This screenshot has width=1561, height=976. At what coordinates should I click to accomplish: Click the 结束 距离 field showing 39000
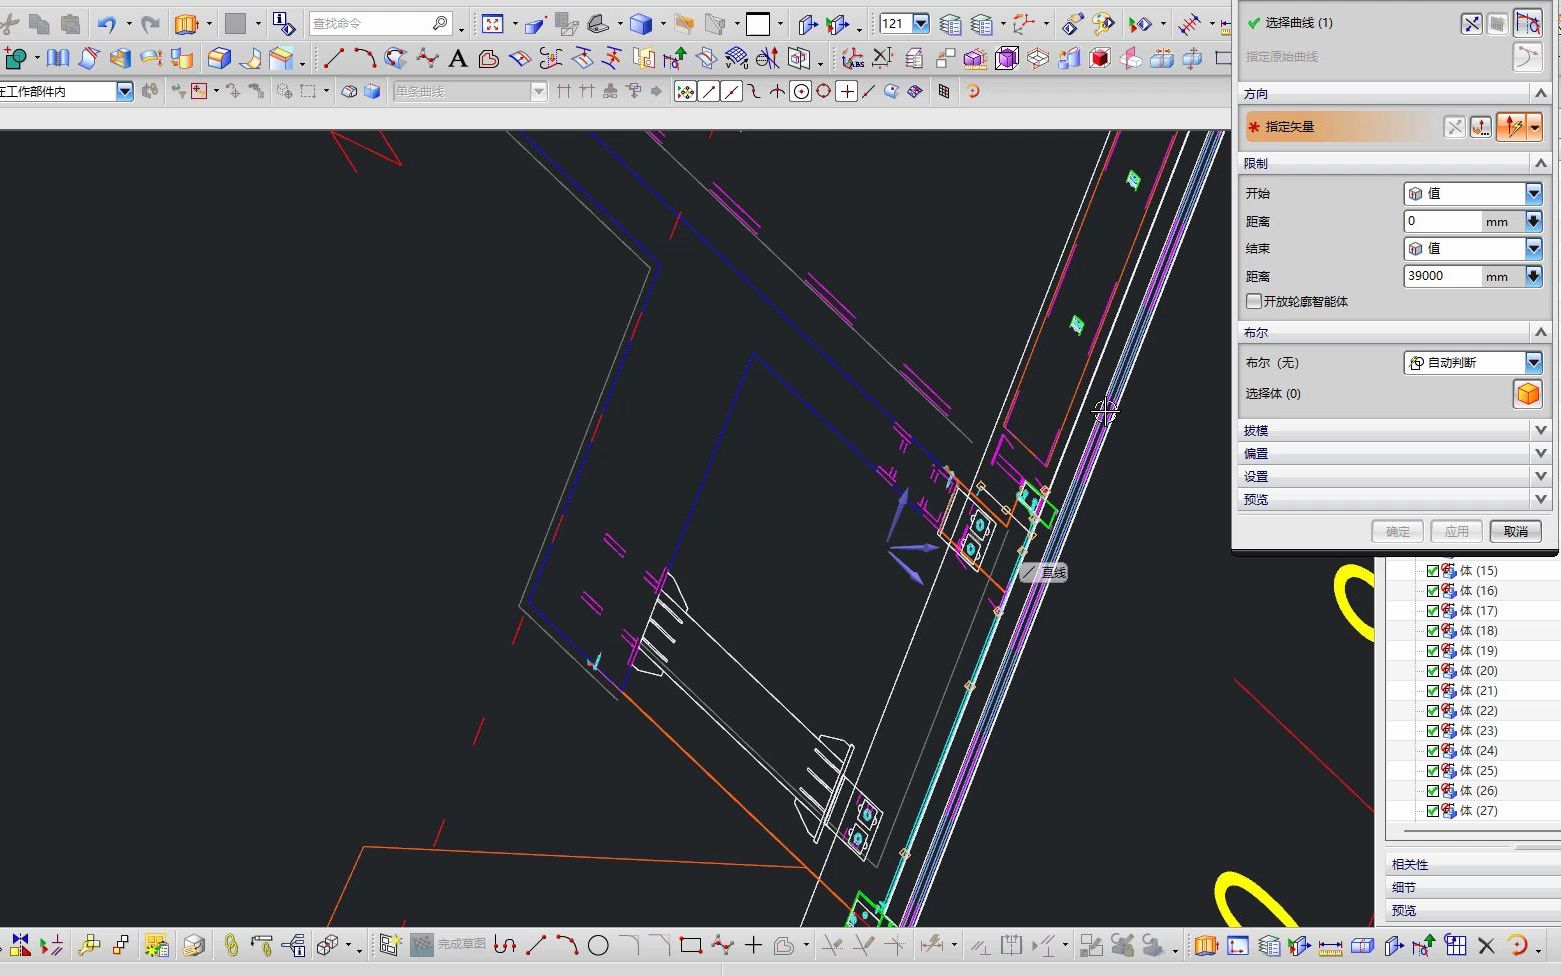[1442, 276]
